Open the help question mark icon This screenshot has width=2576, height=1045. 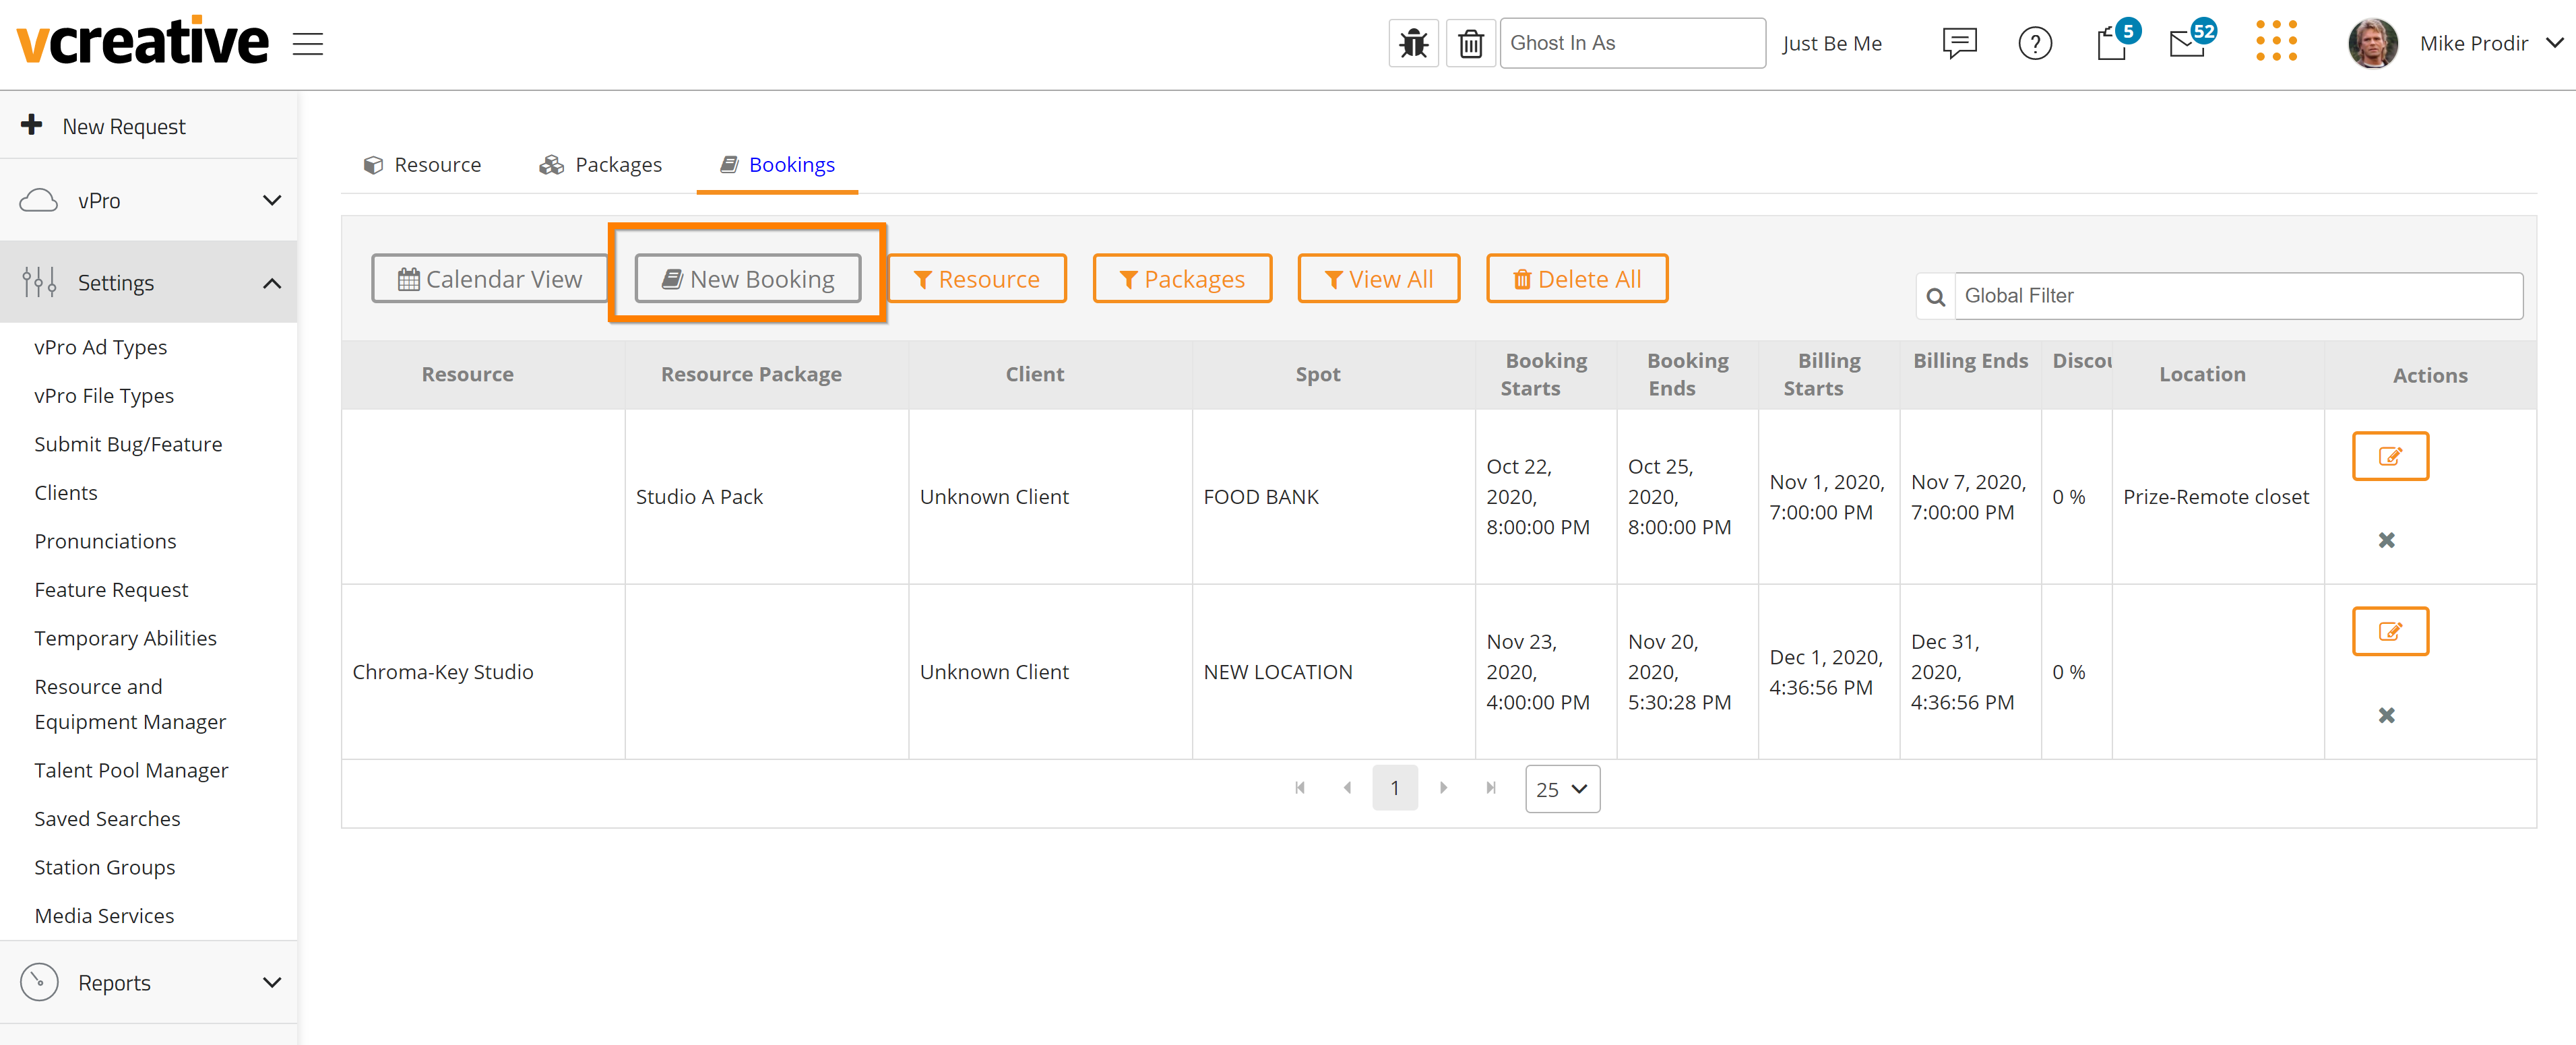pos(2034,43)
